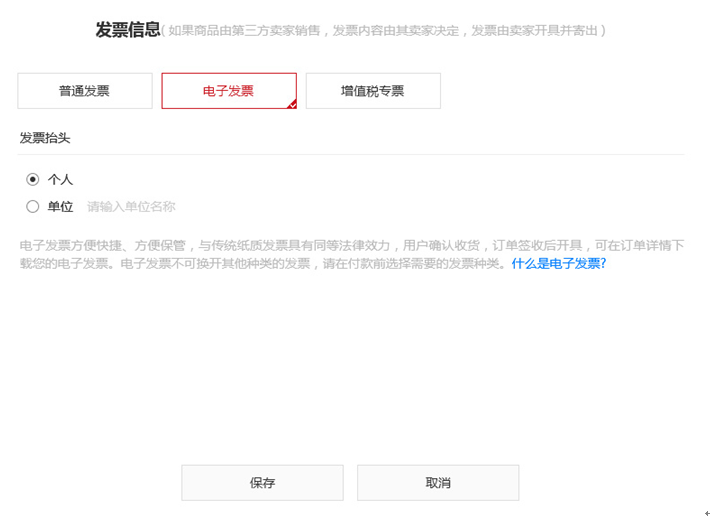The height and width of the screenshot is (525, 711).
Task: Click the 发票抬头 section heading
Action: coord(45,138)
